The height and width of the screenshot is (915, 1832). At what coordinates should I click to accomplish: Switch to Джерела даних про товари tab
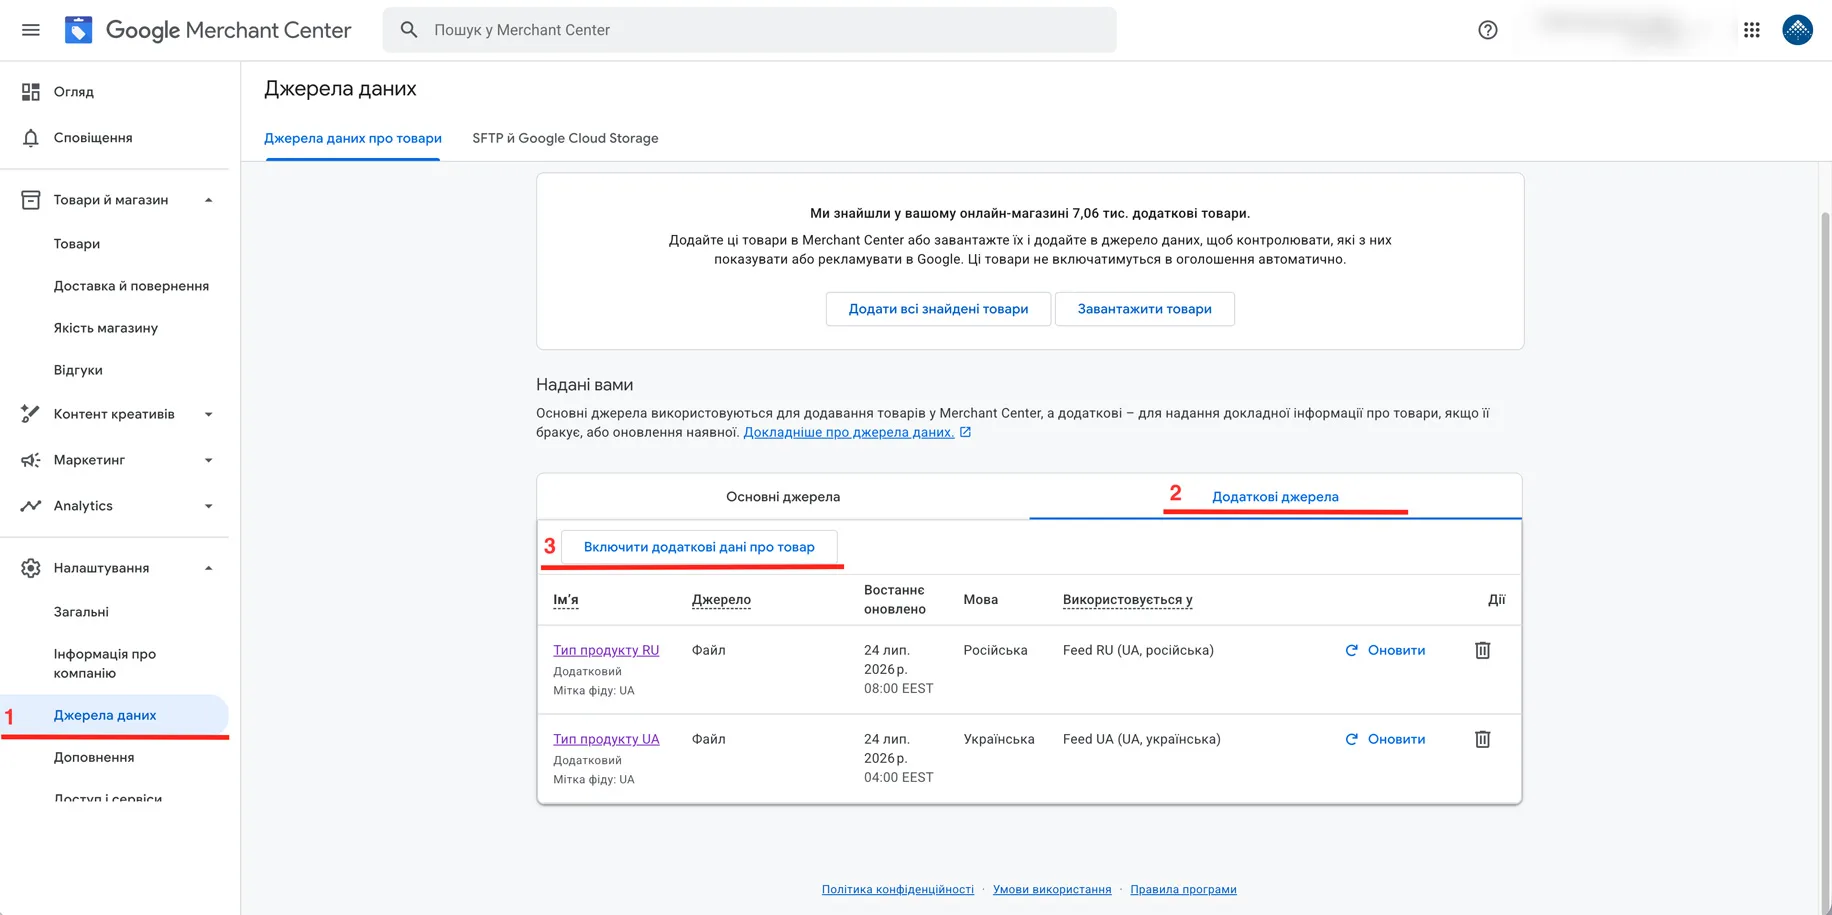[353, 138]
